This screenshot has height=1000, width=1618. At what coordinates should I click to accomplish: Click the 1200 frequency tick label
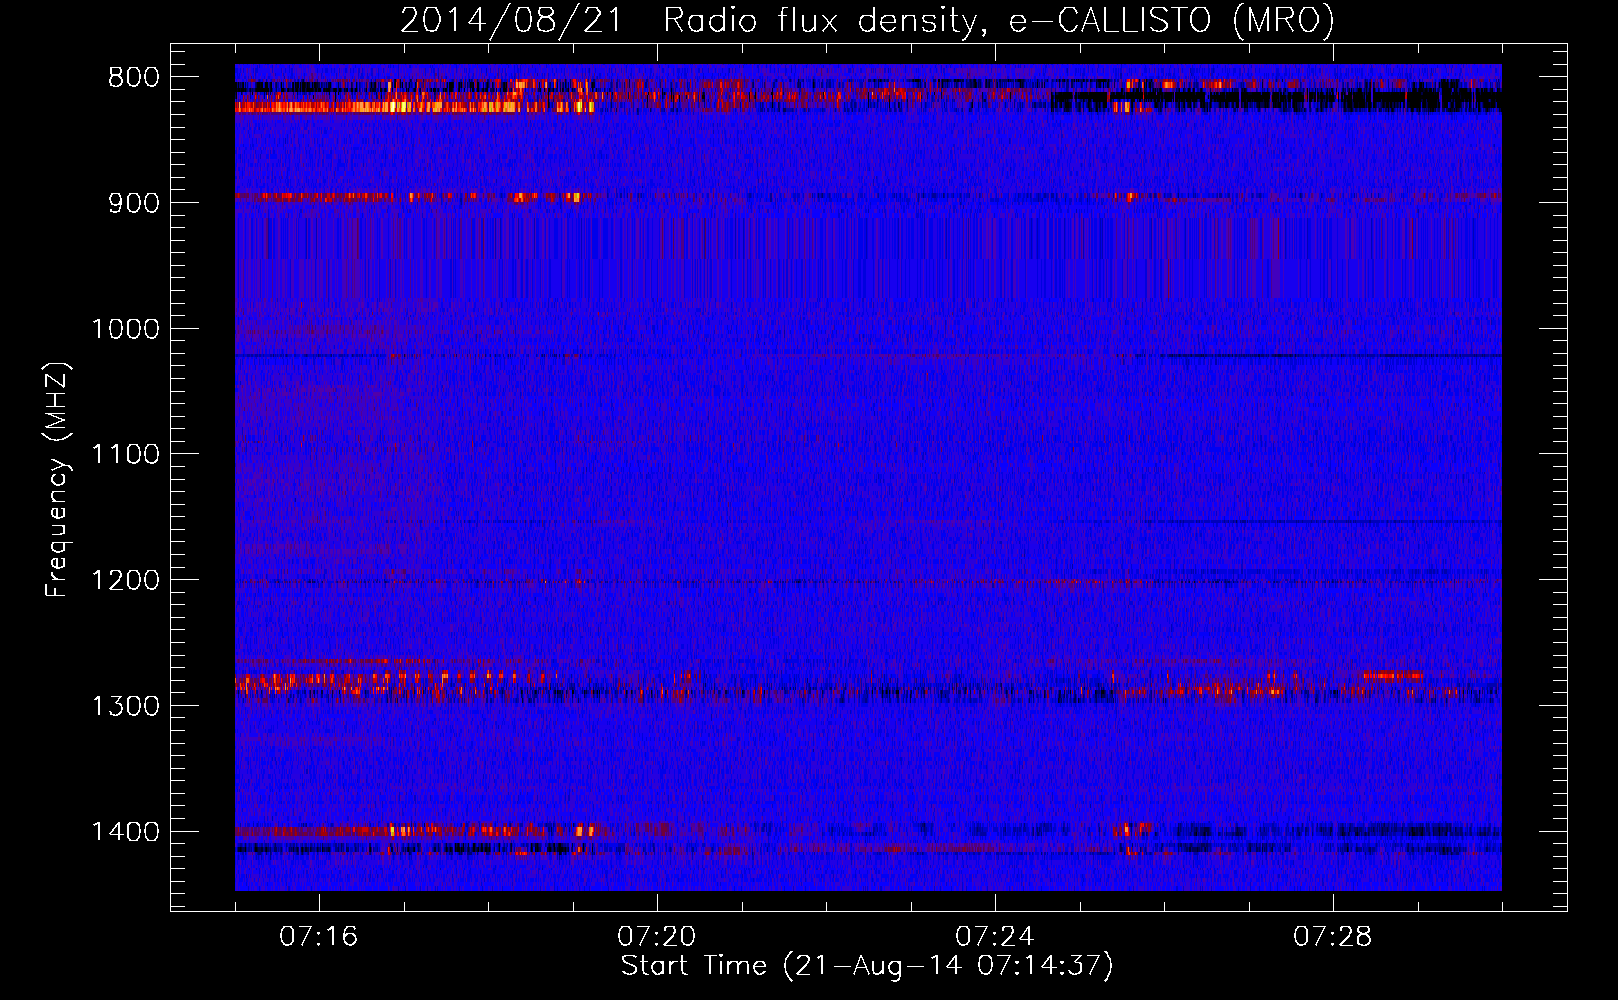pos(125,581)
